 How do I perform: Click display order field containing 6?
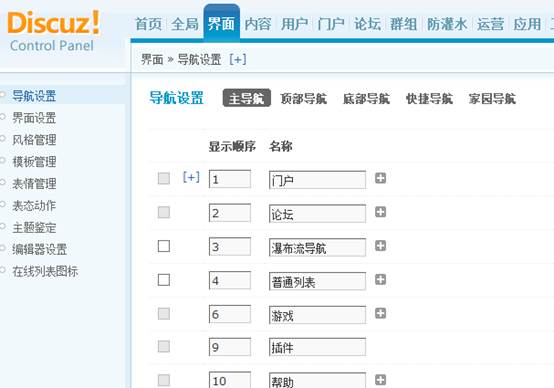coord(230,314)
